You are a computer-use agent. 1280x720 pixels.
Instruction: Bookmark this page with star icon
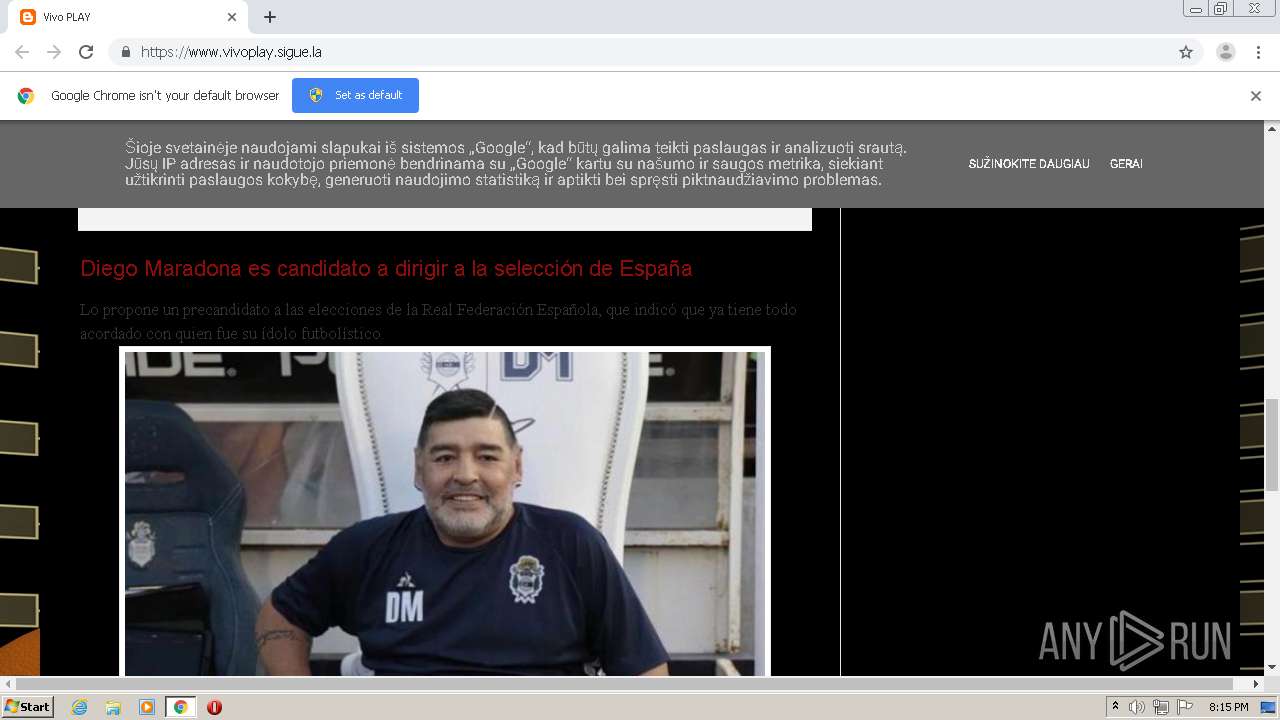click(1186, 52)
